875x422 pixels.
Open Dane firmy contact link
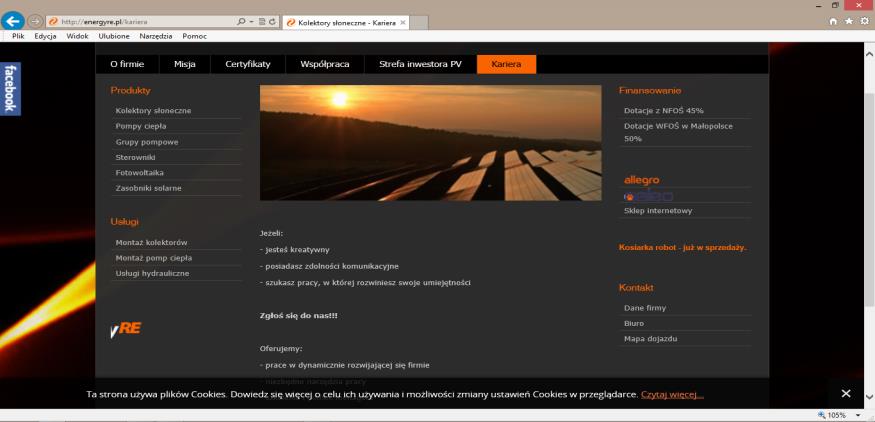pyautogui.click(x=645, y=308)
